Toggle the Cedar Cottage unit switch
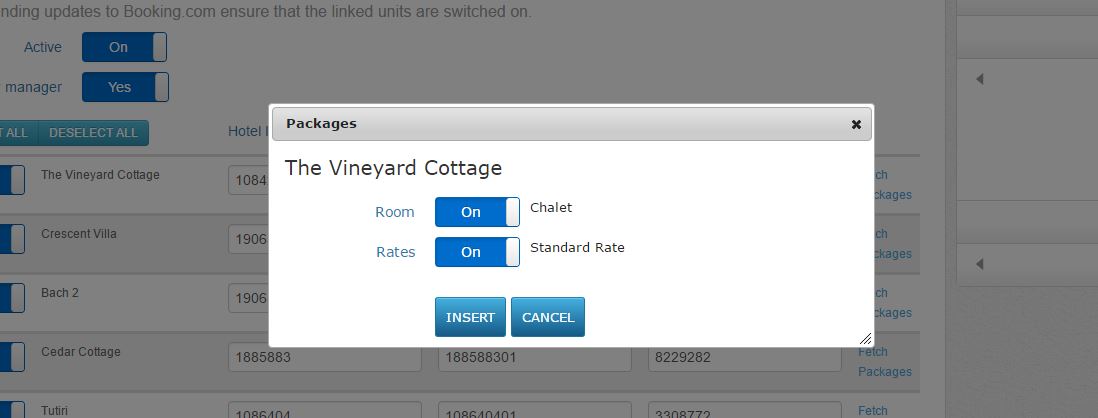The height and width of the screenshot is (418, 1098). pyautogui.click(x=12, y=357)
